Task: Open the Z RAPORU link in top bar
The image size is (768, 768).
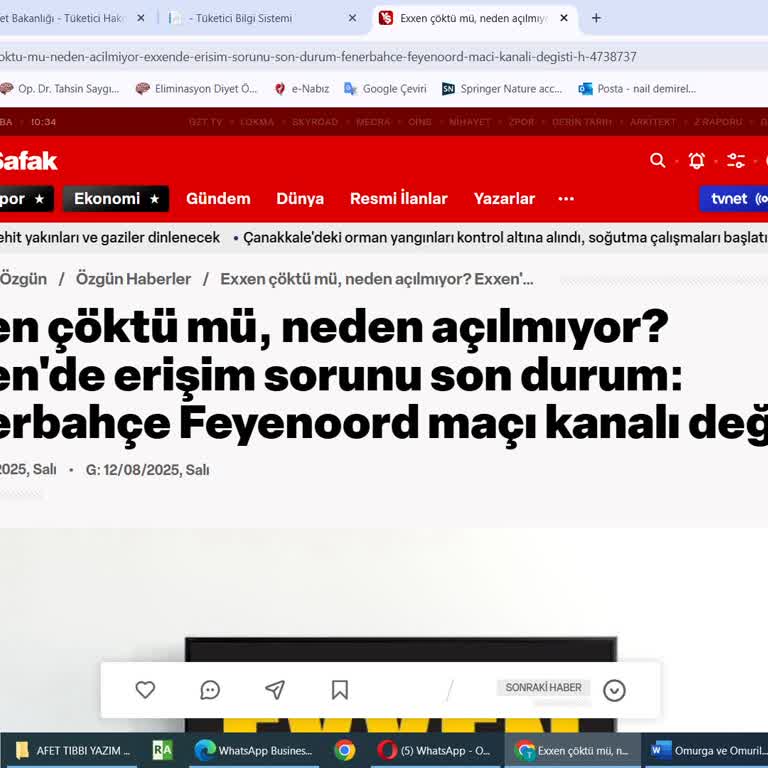Action: 718,122
